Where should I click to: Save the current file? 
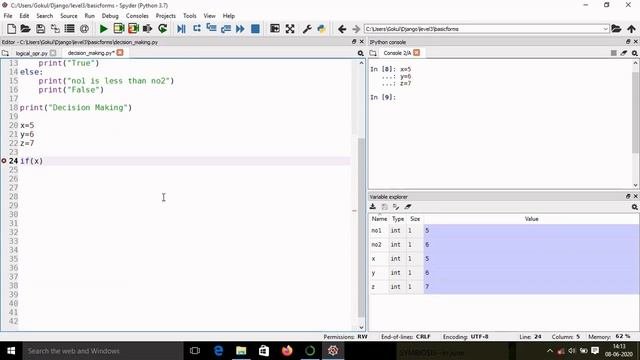click(40, 29)
